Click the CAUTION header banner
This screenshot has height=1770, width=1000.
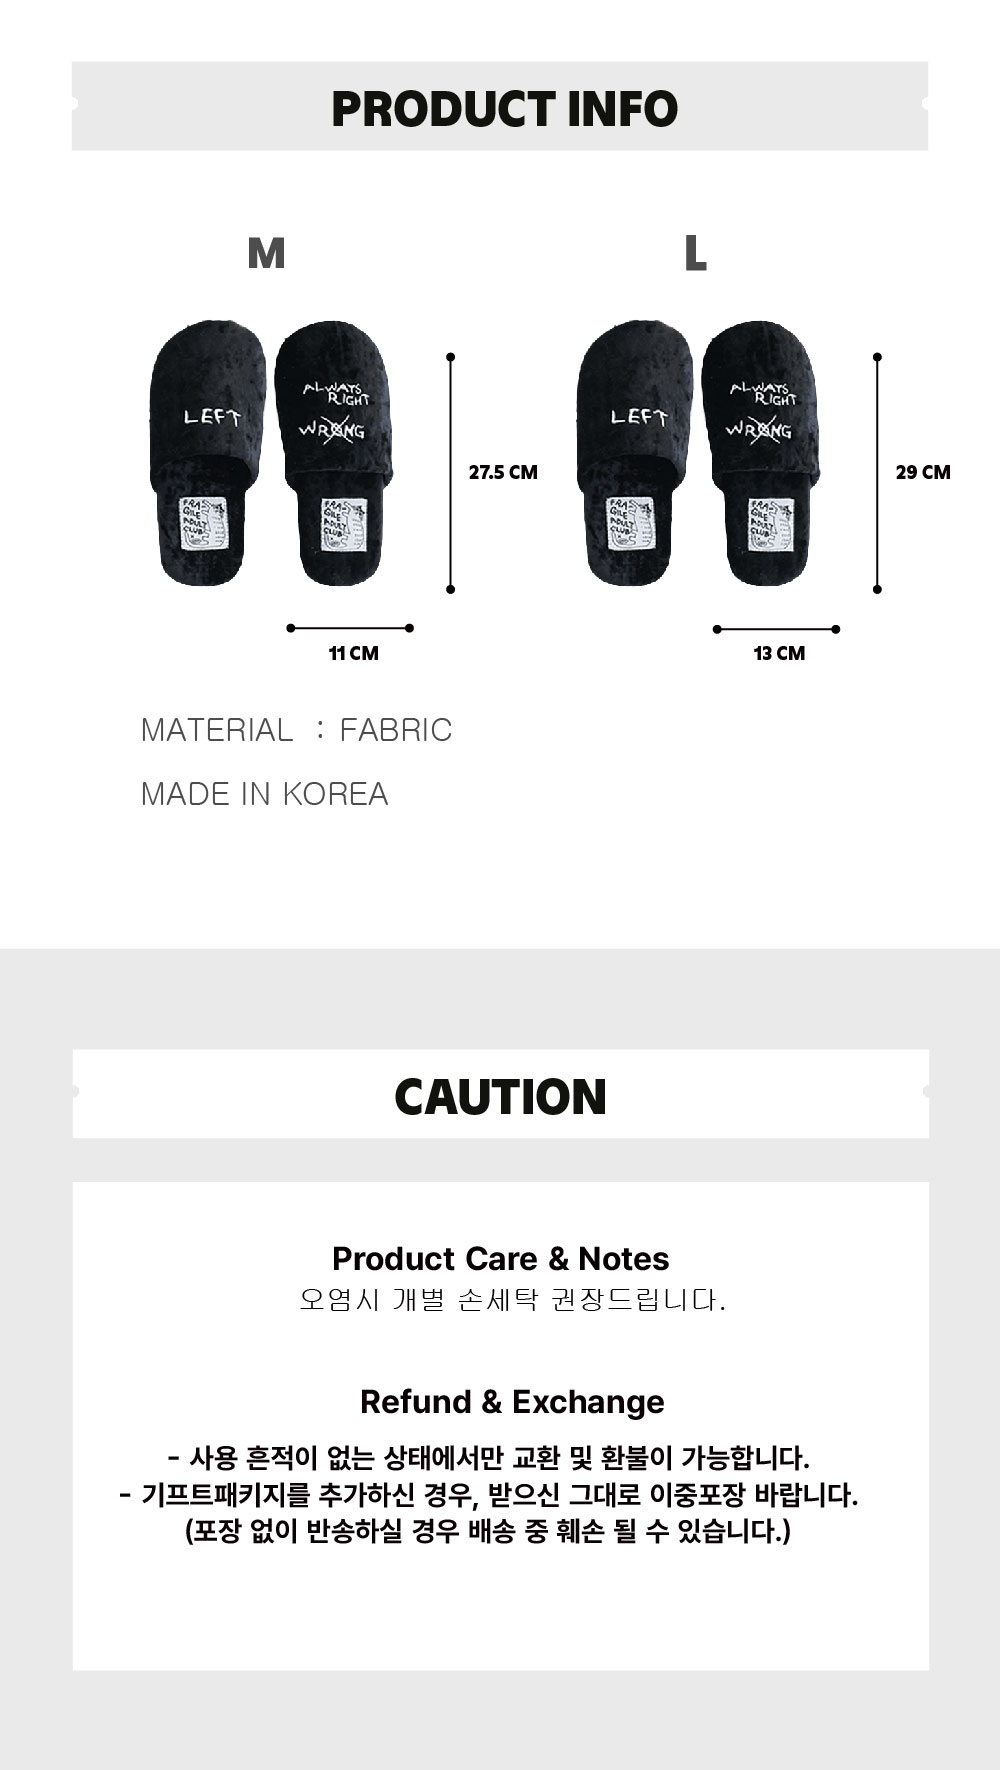pyautogui.click(x=500, y=1096)
